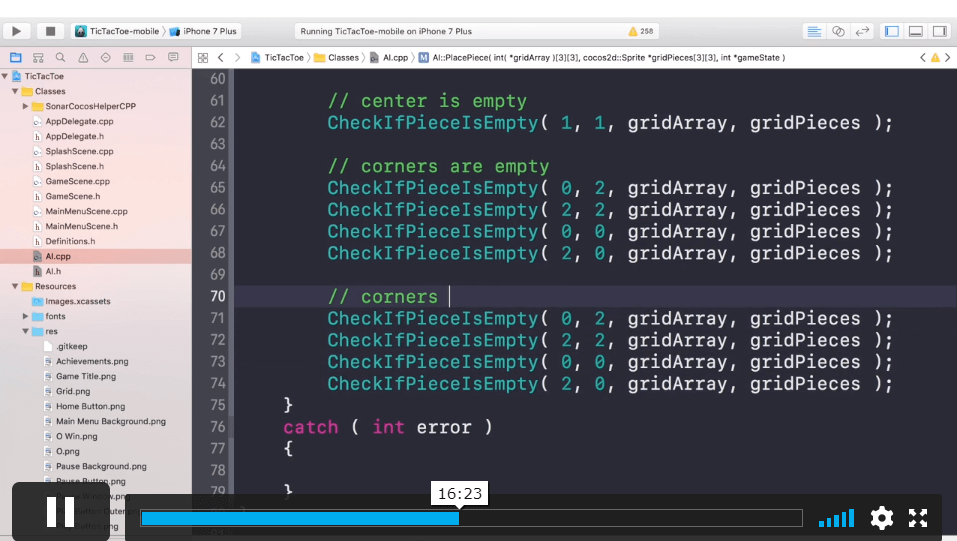Select Images.xcassets item

tap(78, 301)
